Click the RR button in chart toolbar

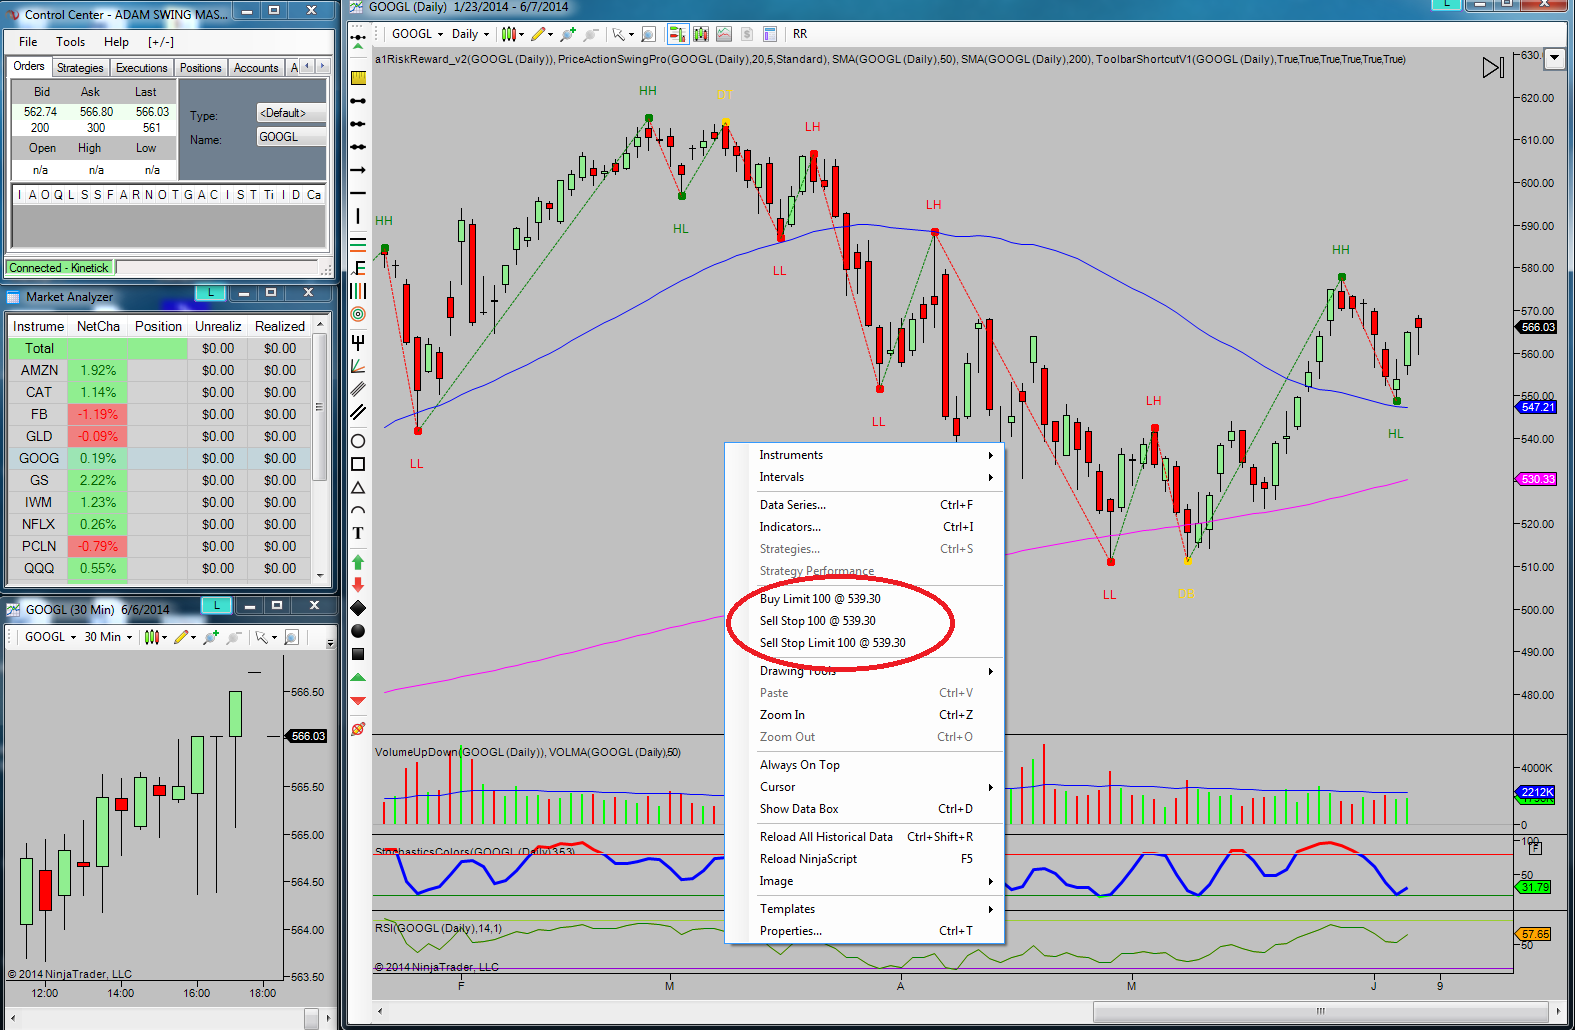pyautogui.click(x=800, y=34)
